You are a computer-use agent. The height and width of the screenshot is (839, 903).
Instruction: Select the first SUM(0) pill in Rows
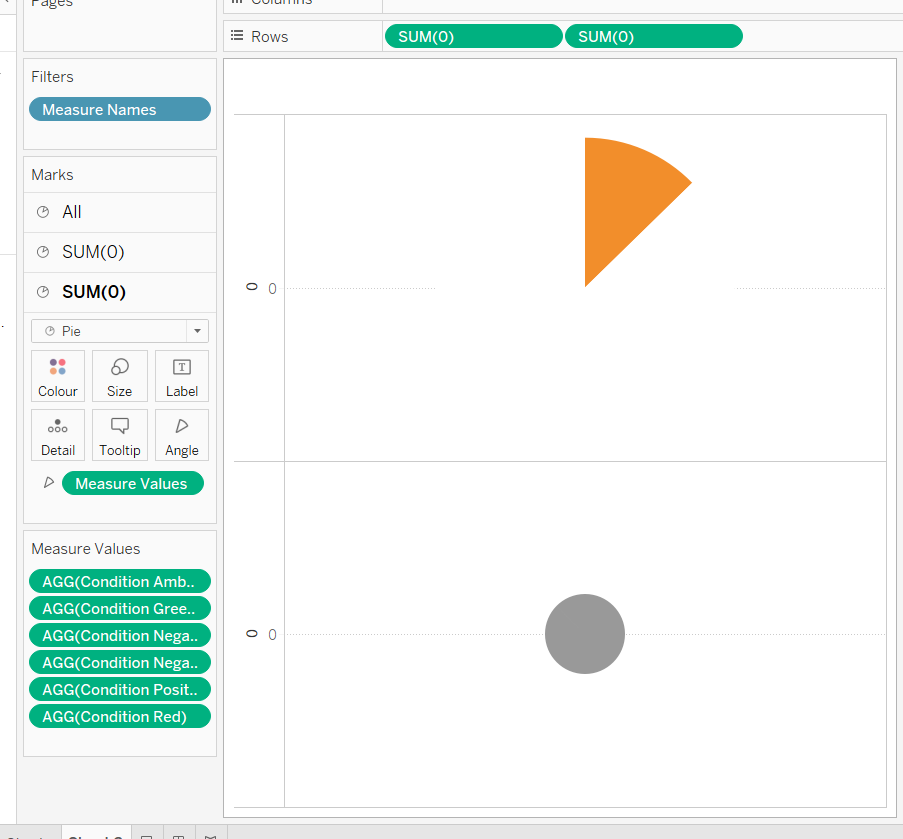pyautogui.click(x=473, y=37)
